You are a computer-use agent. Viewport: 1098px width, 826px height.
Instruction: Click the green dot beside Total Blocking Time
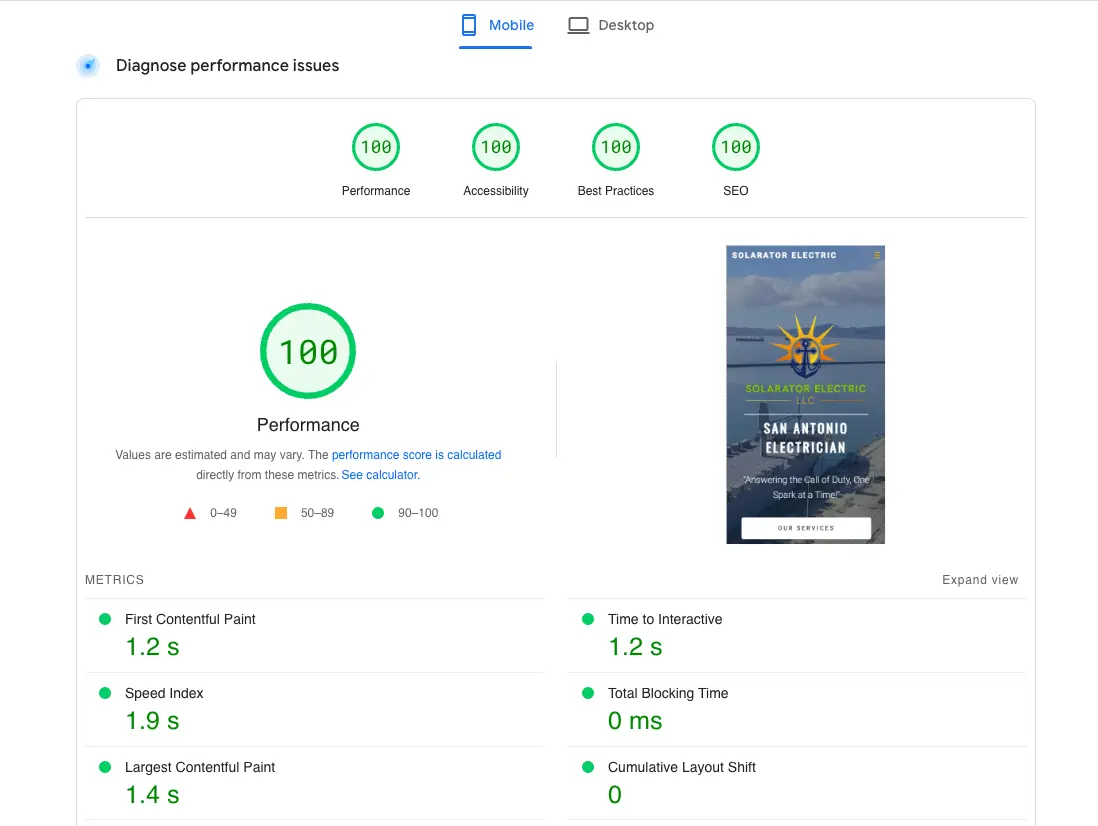pyautogui.click(x=587, y=693)
